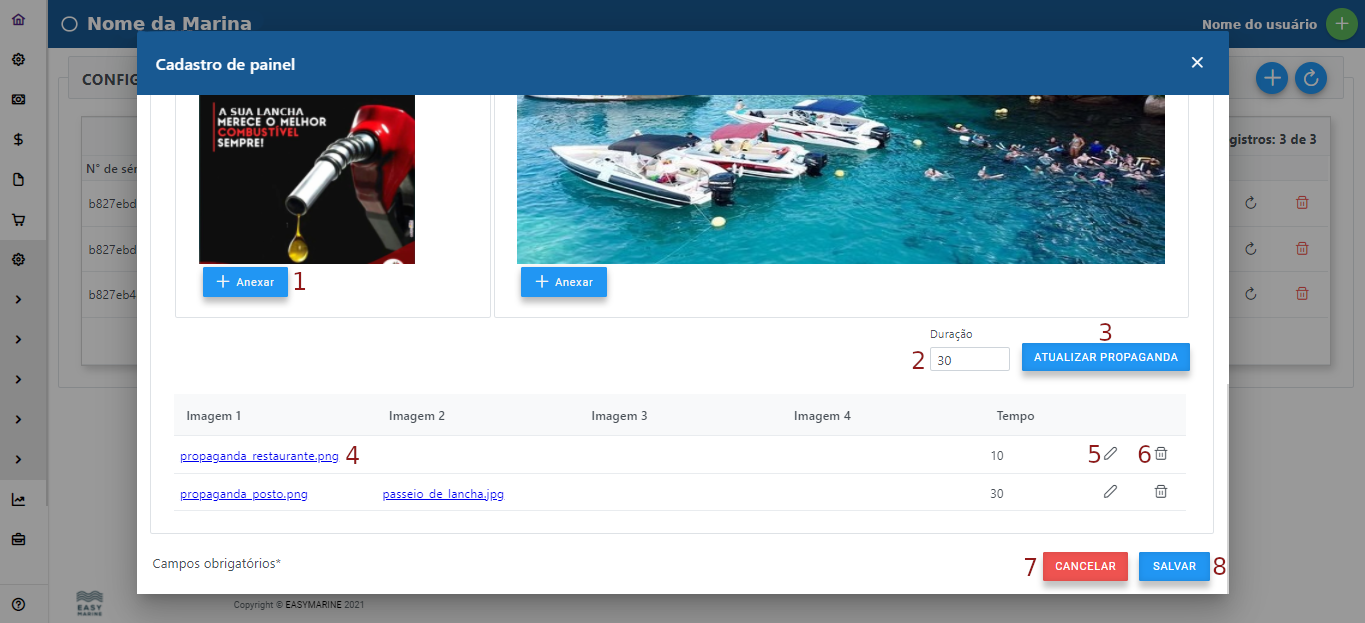Open the line chart reports icon

point(18,500)
